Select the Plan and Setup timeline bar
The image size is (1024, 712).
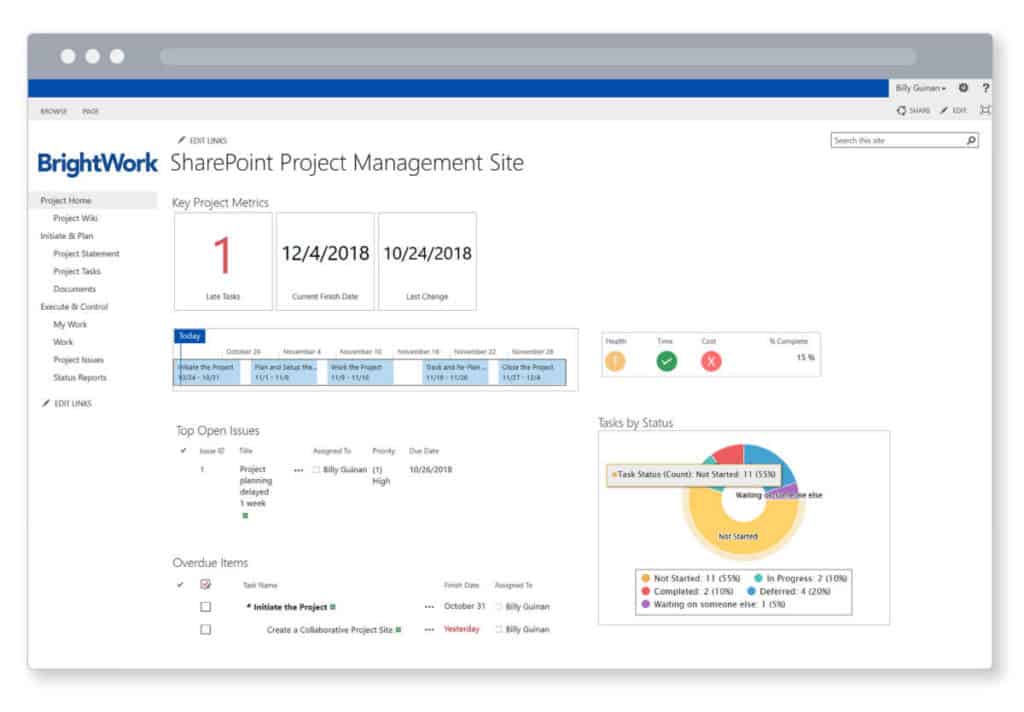pos(285,372)
